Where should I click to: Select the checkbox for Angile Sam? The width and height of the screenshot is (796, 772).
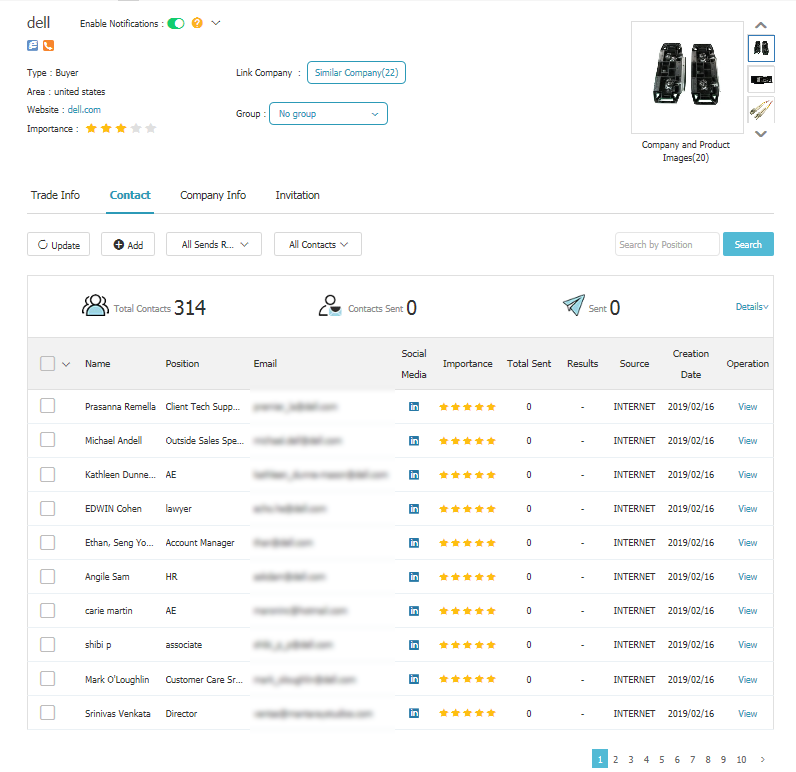[x=47, y=576]
